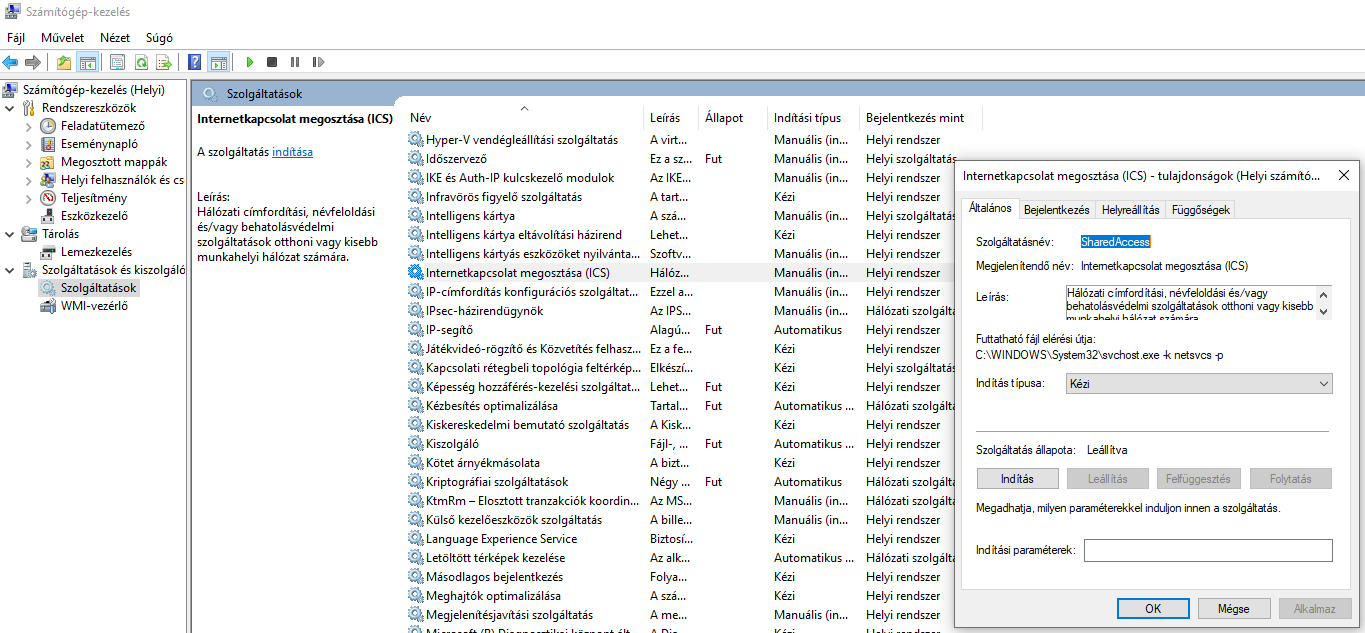Viewport: 1365px width, 633px height.
Task: Click the Stop service square toolbar icon
Action: click(x=273, y=62)
